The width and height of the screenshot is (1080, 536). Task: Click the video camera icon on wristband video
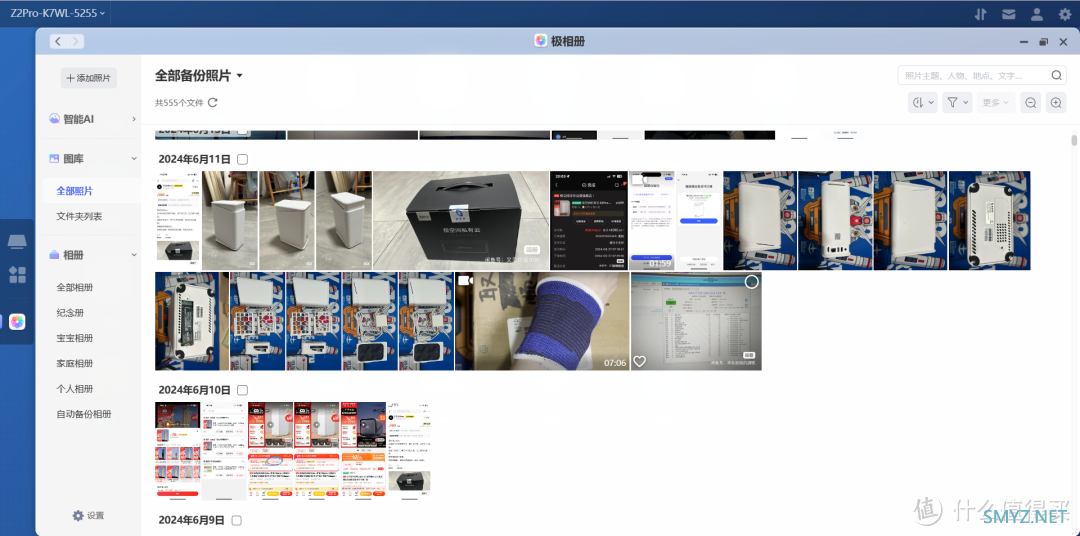click(465, 280)
